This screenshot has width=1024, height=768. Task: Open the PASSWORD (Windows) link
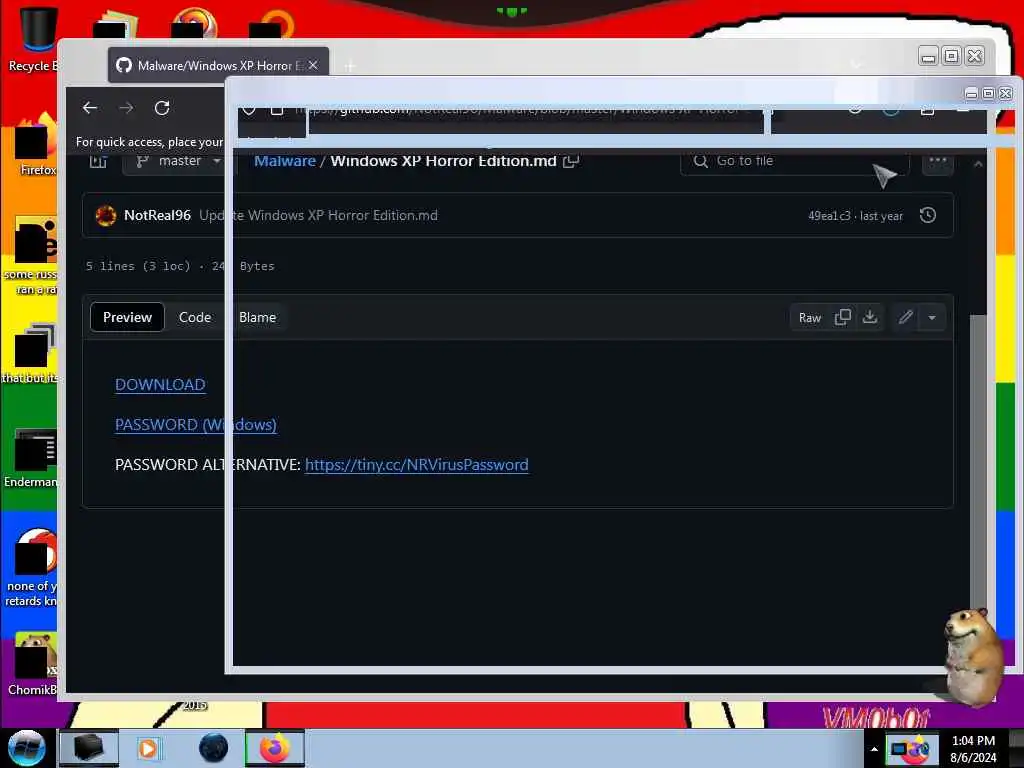[x=196, y=424]
